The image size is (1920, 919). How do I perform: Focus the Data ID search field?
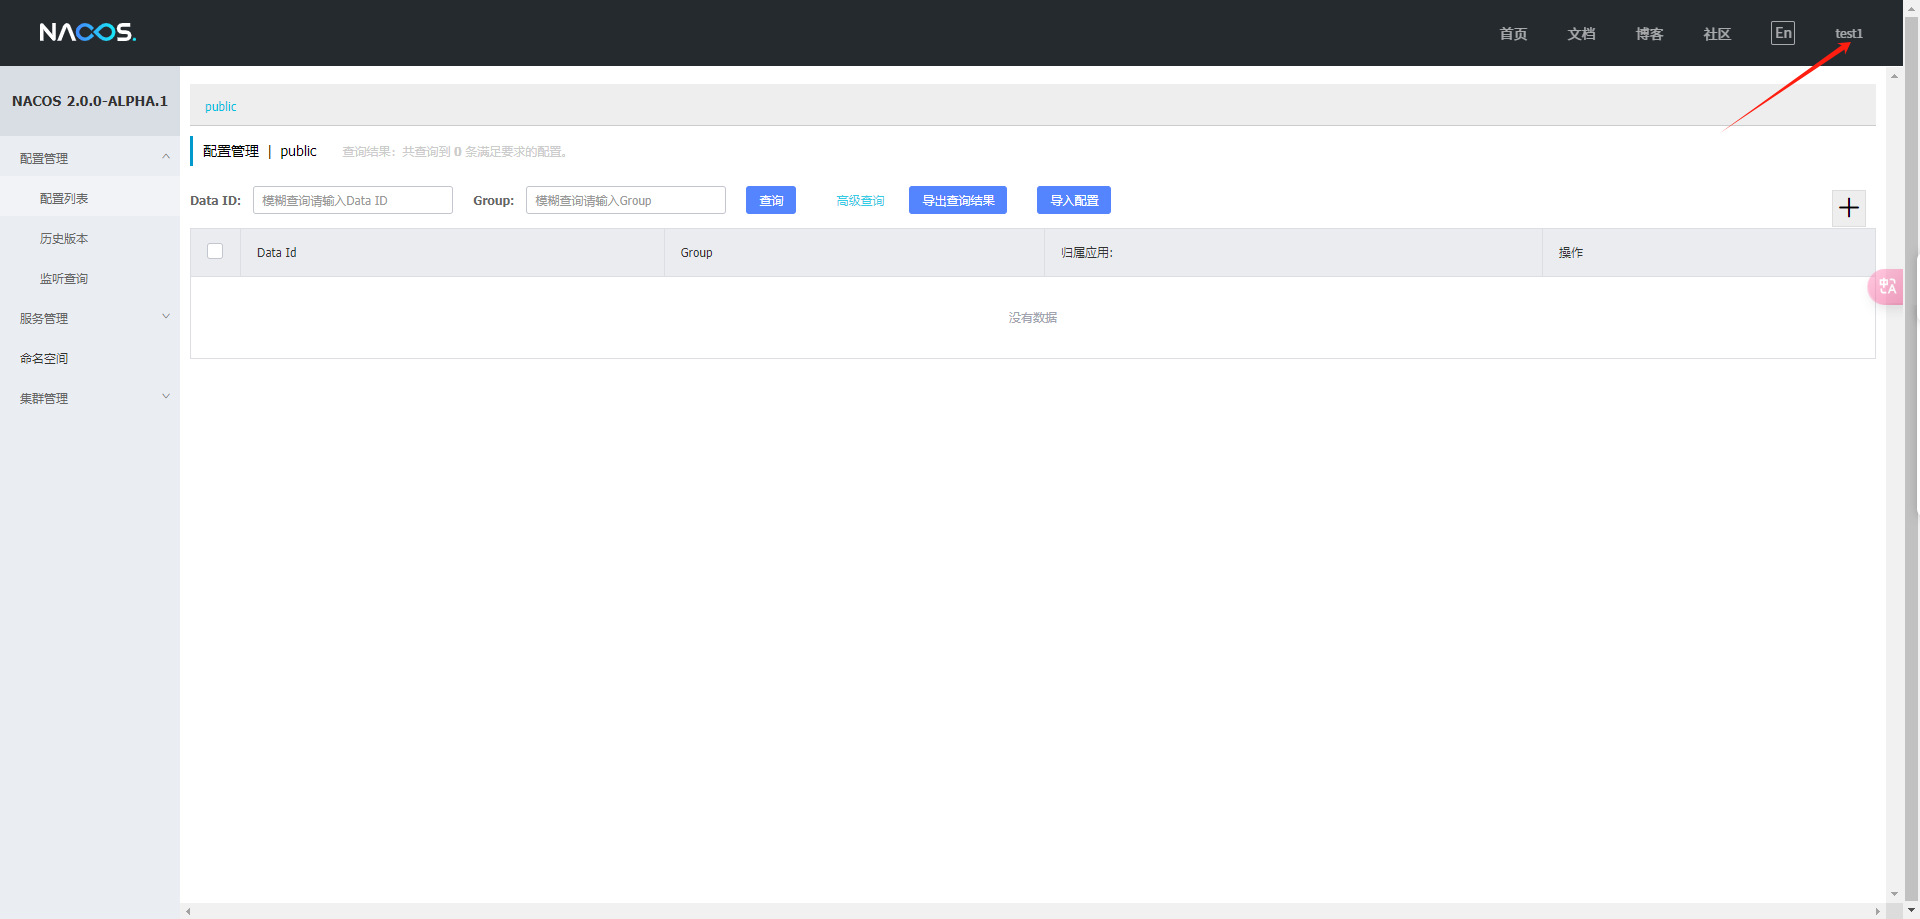(x=352, y=200)
